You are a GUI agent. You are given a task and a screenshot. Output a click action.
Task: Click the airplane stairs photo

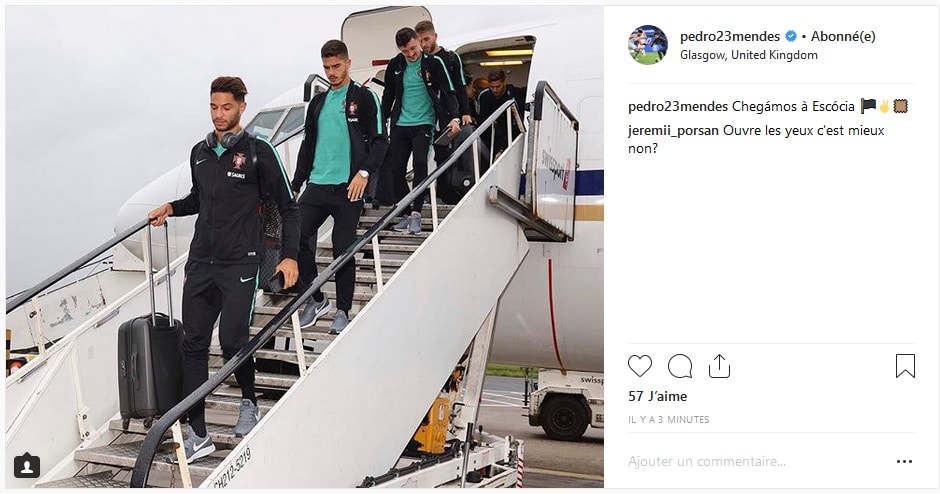(x=305, y=247)
